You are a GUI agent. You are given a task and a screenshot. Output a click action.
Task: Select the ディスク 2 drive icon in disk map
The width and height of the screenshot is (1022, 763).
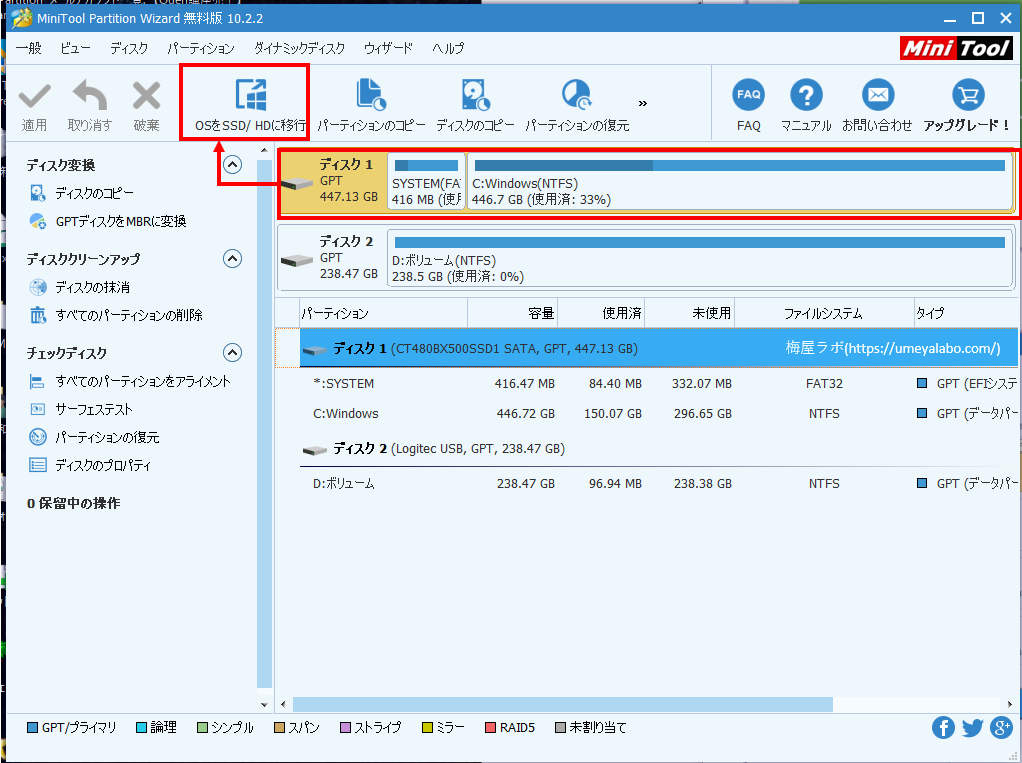pos(297,261)
